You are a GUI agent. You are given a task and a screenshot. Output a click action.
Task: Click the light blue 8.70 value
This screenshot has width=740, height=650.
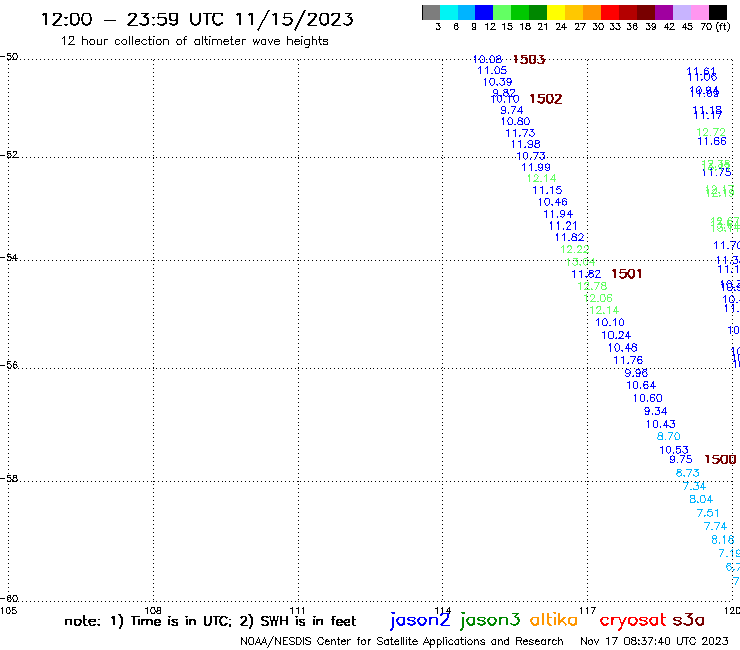[669, 436]
